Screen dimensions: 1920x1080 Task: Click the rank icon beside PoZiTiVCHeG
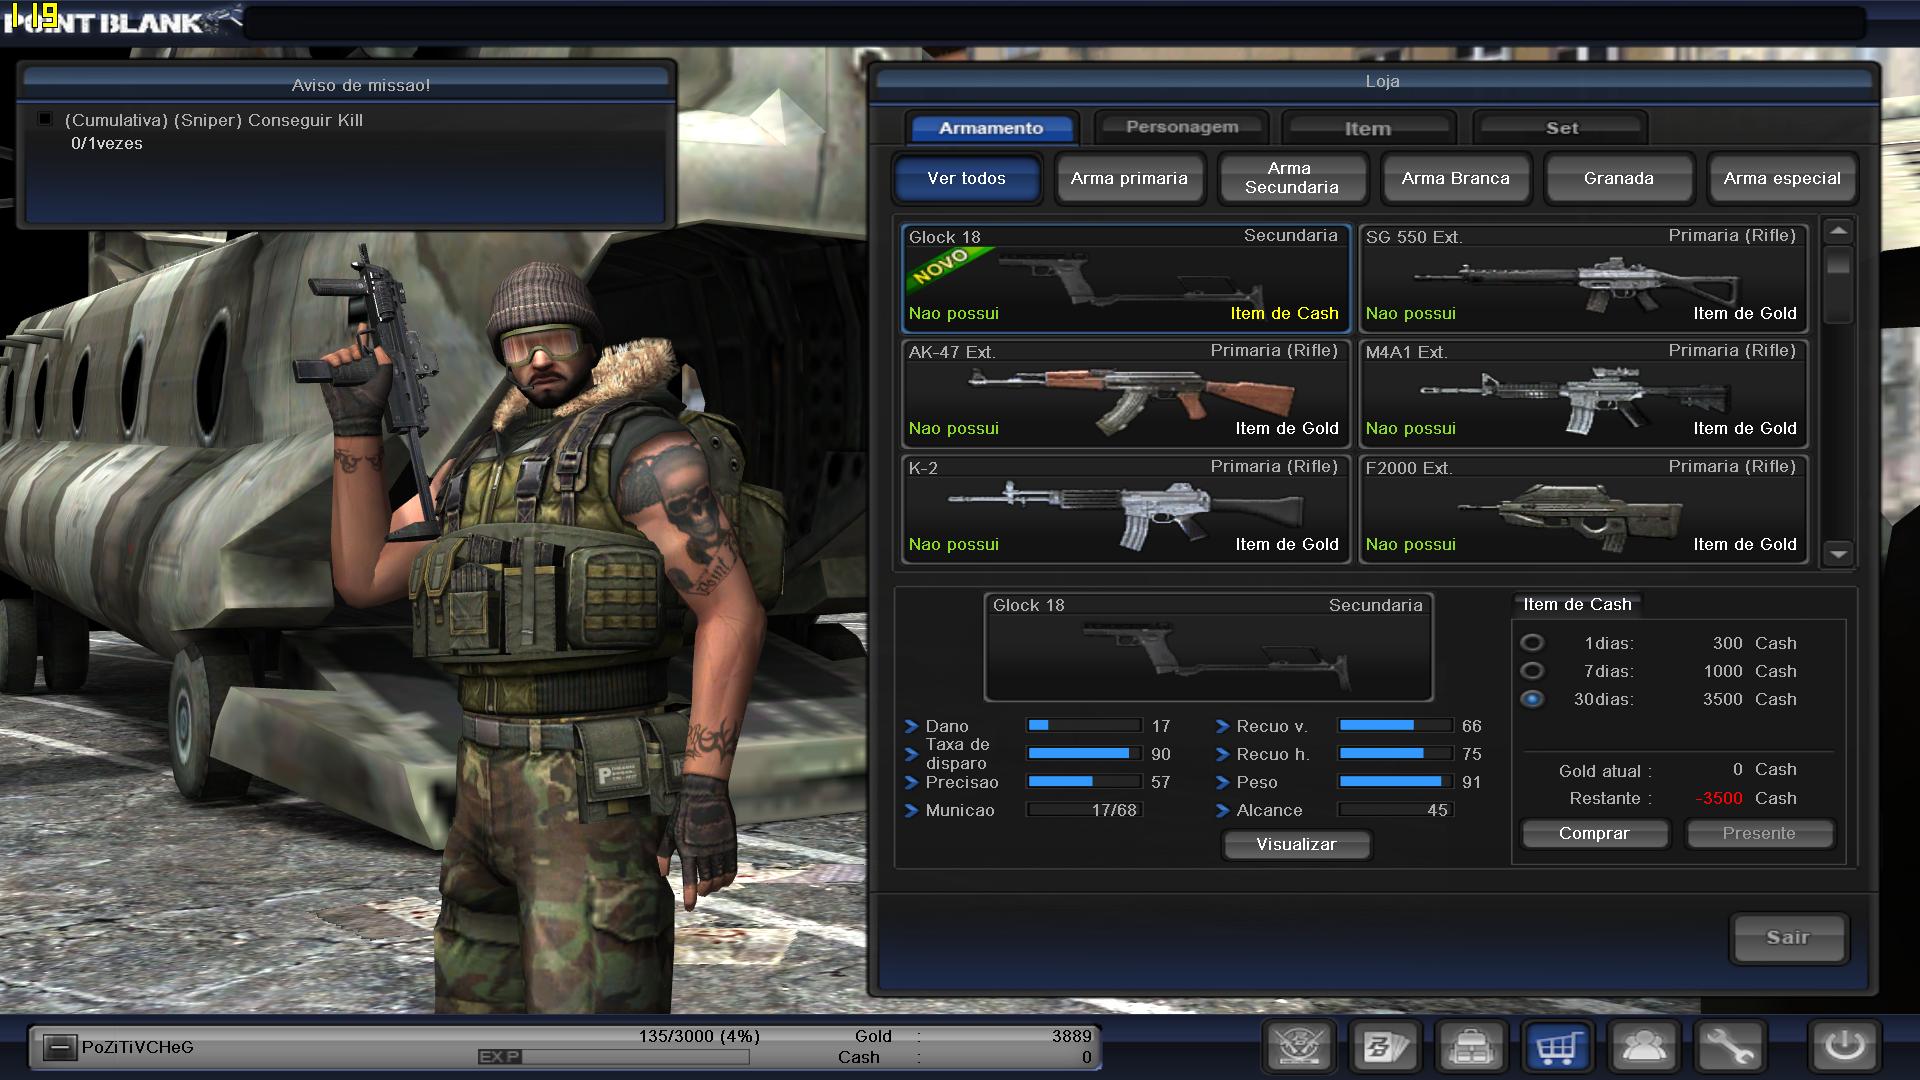click(60, 1047)
